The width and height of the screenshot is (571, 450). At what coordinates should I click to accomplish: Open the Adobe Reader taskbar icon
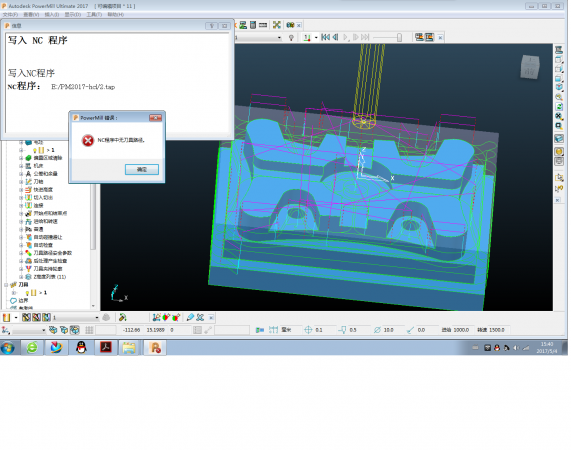106,348
